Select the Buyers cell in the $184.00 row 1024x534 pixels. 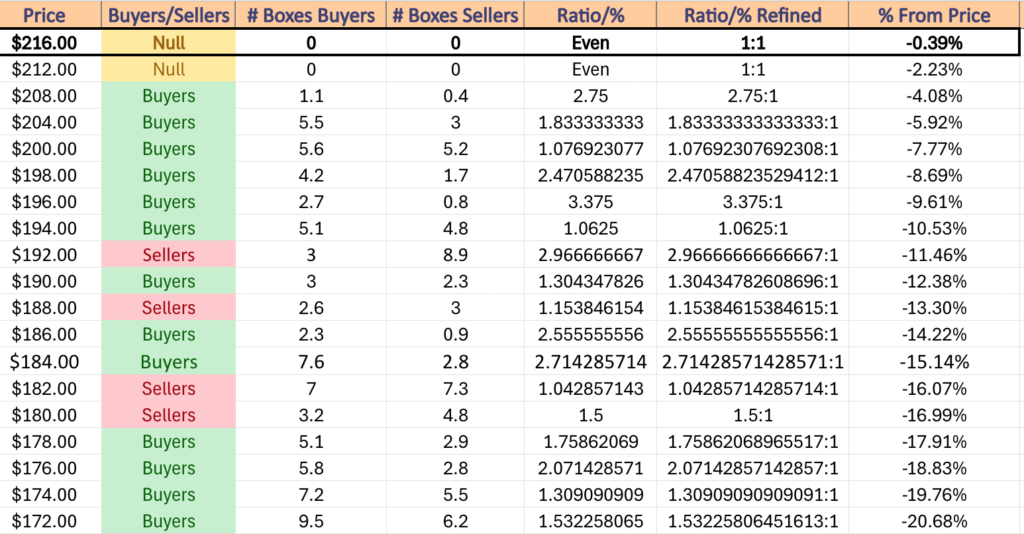pyautogui.click(x=168, y=362)
